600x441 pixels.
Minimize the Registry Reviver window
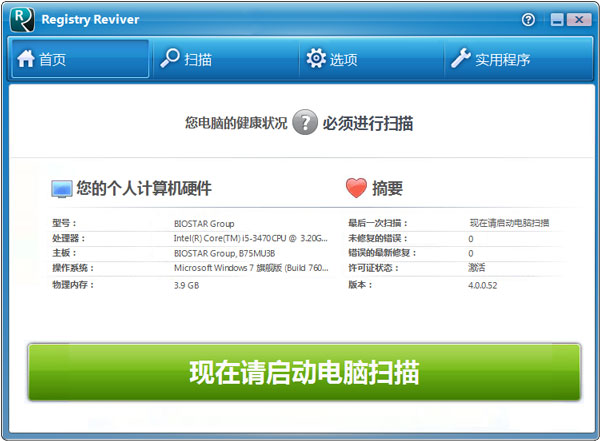click(x=555, y=20)
